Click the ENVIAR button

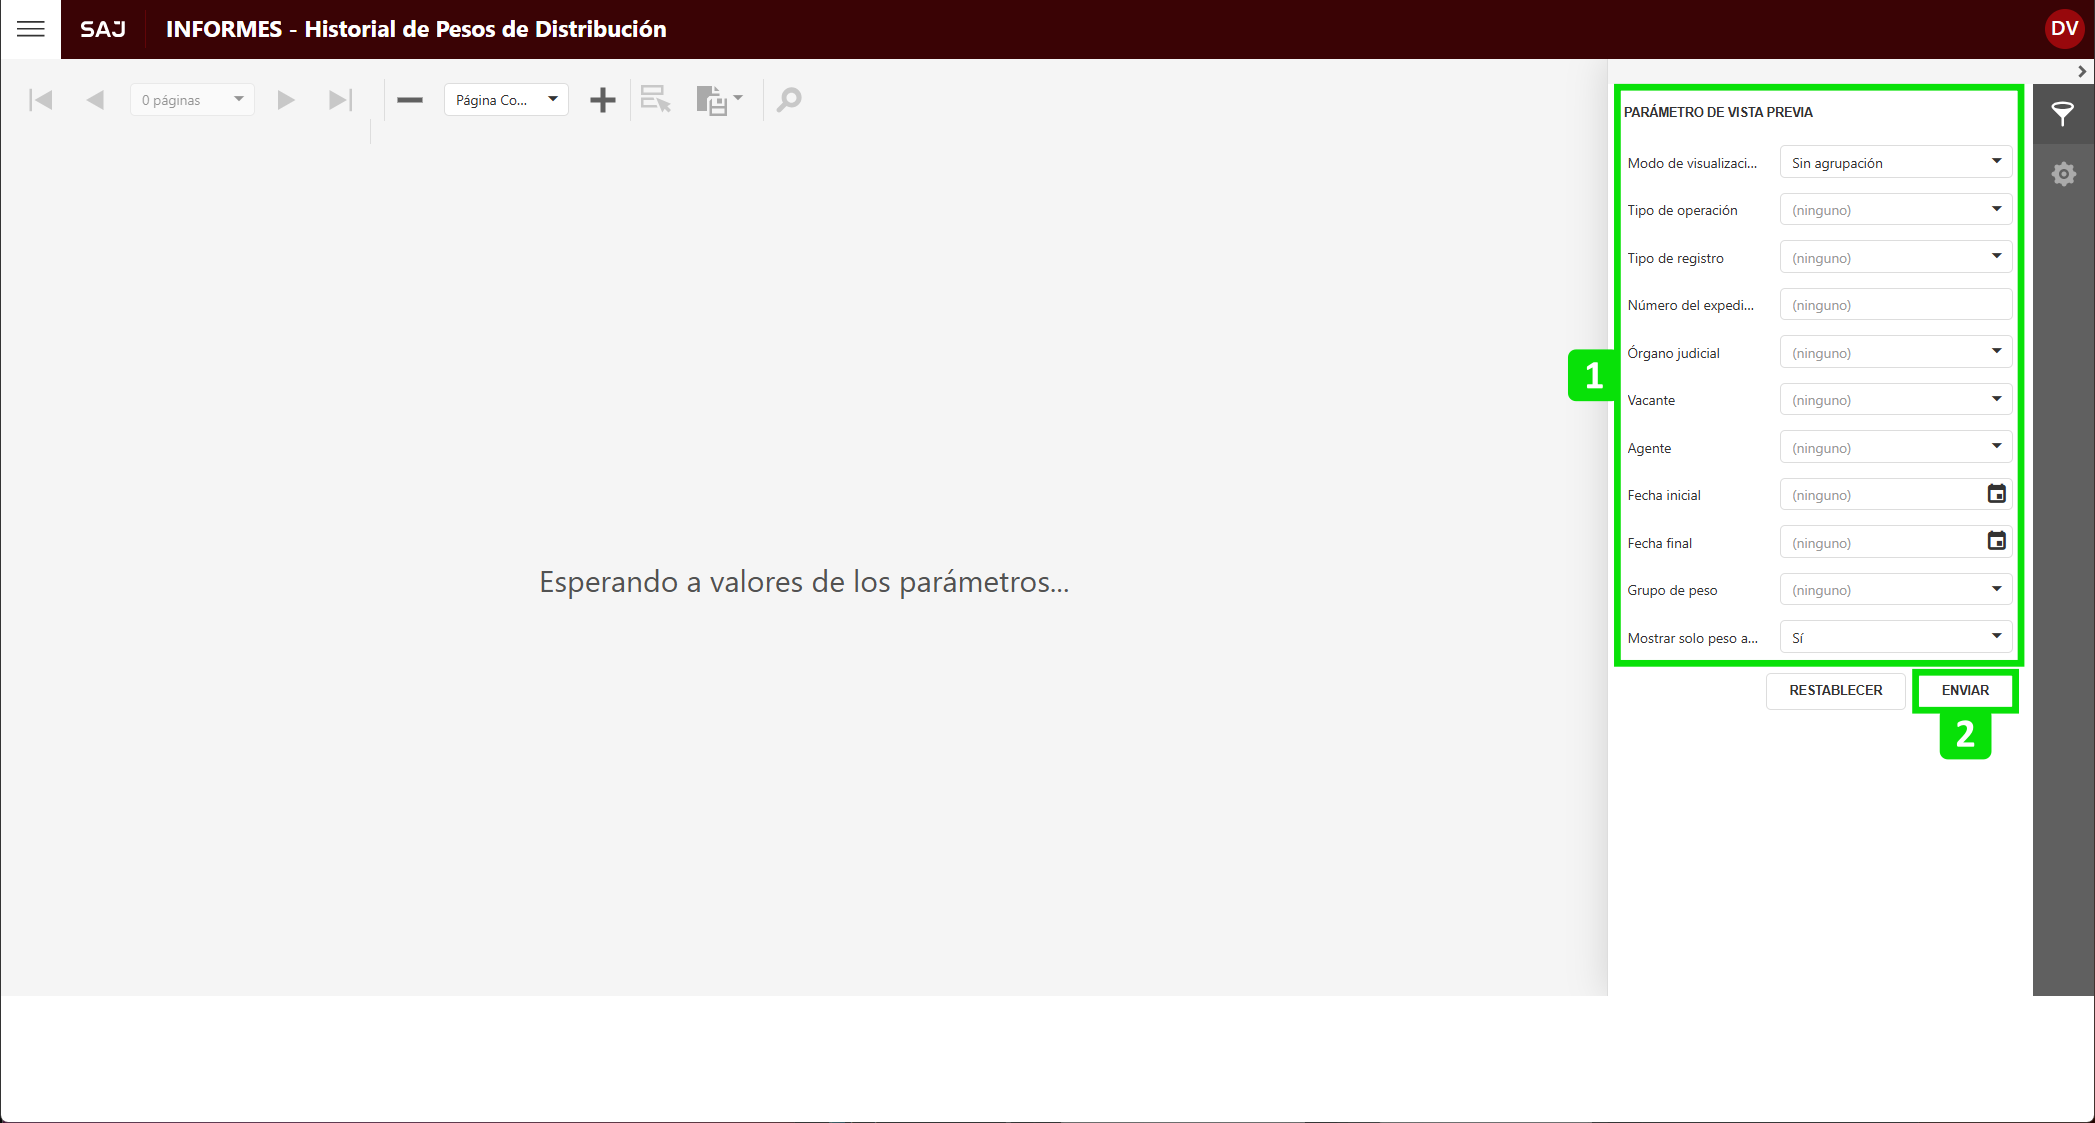pyautogui.click(x=1965, y=690)
